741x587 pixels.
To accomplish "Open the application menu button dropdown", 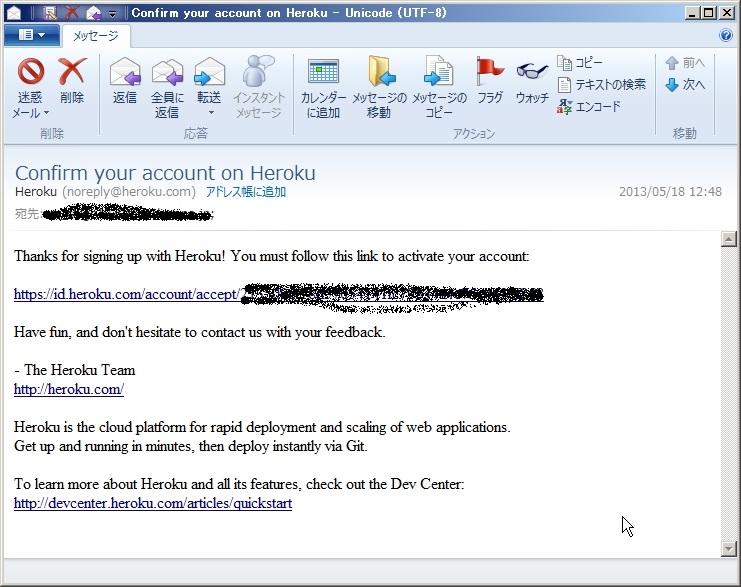I will (x=32, y=35).
